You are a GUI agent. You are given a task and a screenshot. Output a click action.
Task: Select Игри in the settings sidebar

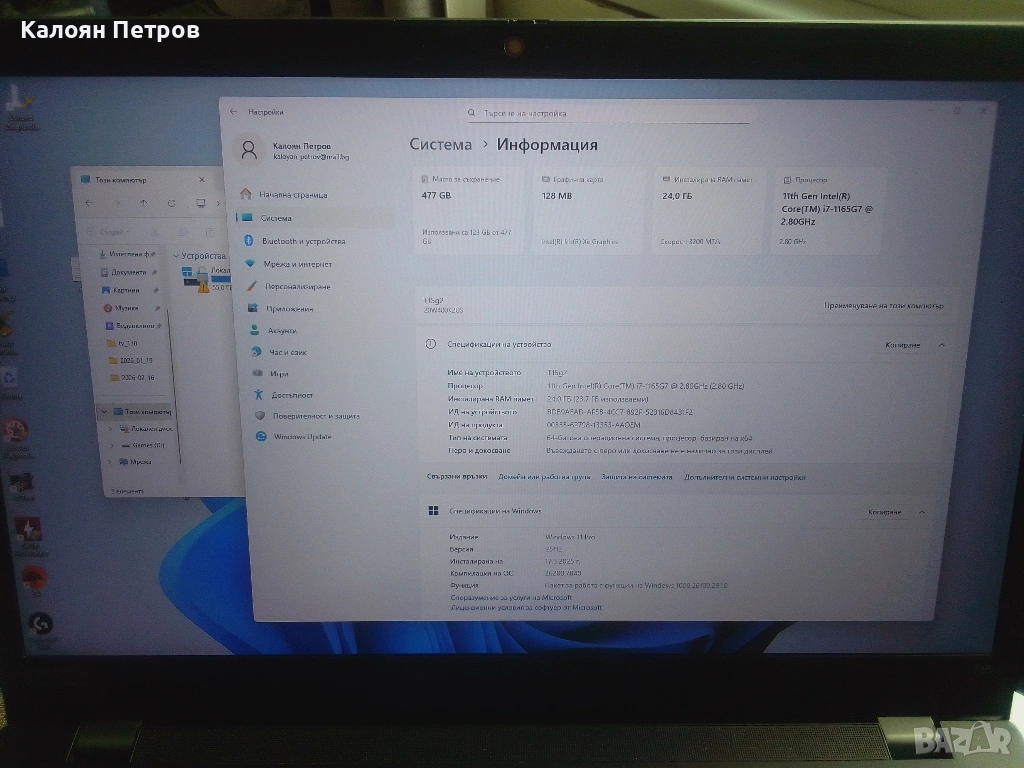click(x=279, y=373)
